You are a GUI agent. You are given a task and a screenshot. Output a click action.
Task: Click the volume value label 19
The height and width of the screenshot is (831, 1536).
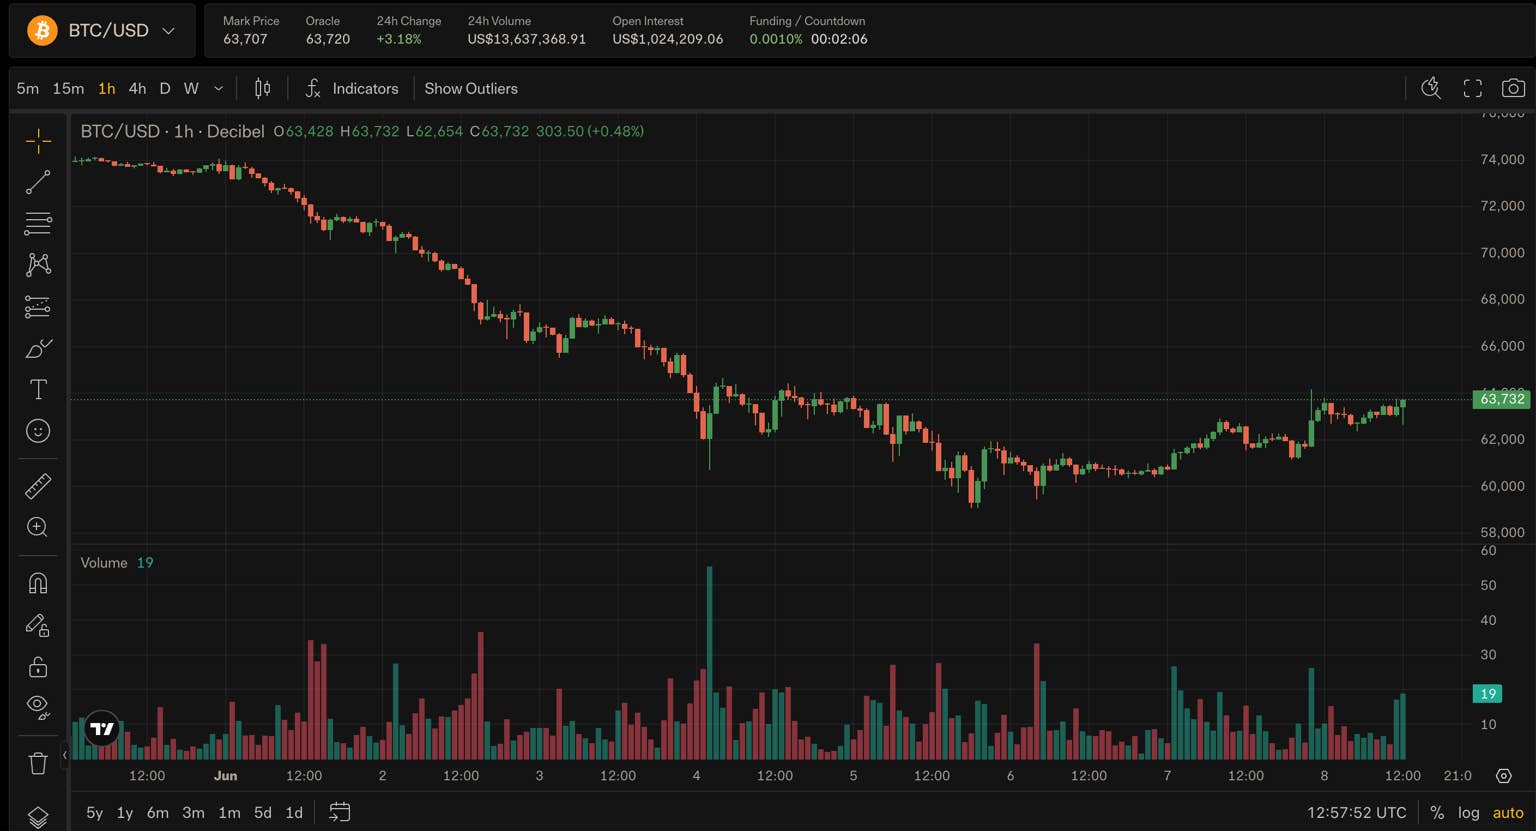click(x=1488, y=693)
